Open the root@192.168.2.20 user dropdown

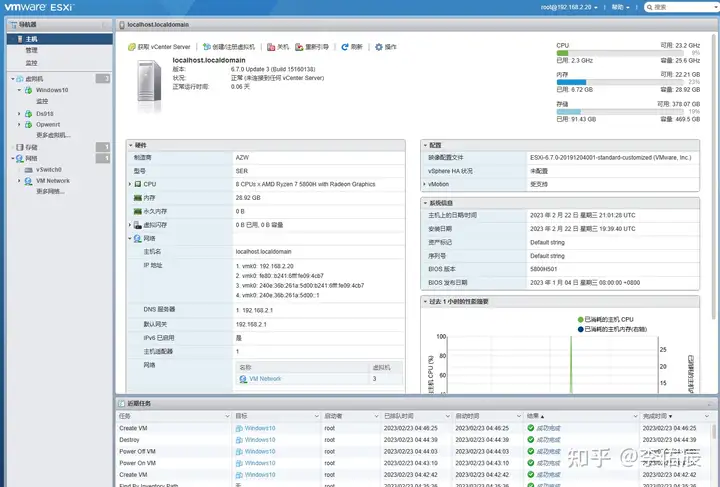click(569, 7)
